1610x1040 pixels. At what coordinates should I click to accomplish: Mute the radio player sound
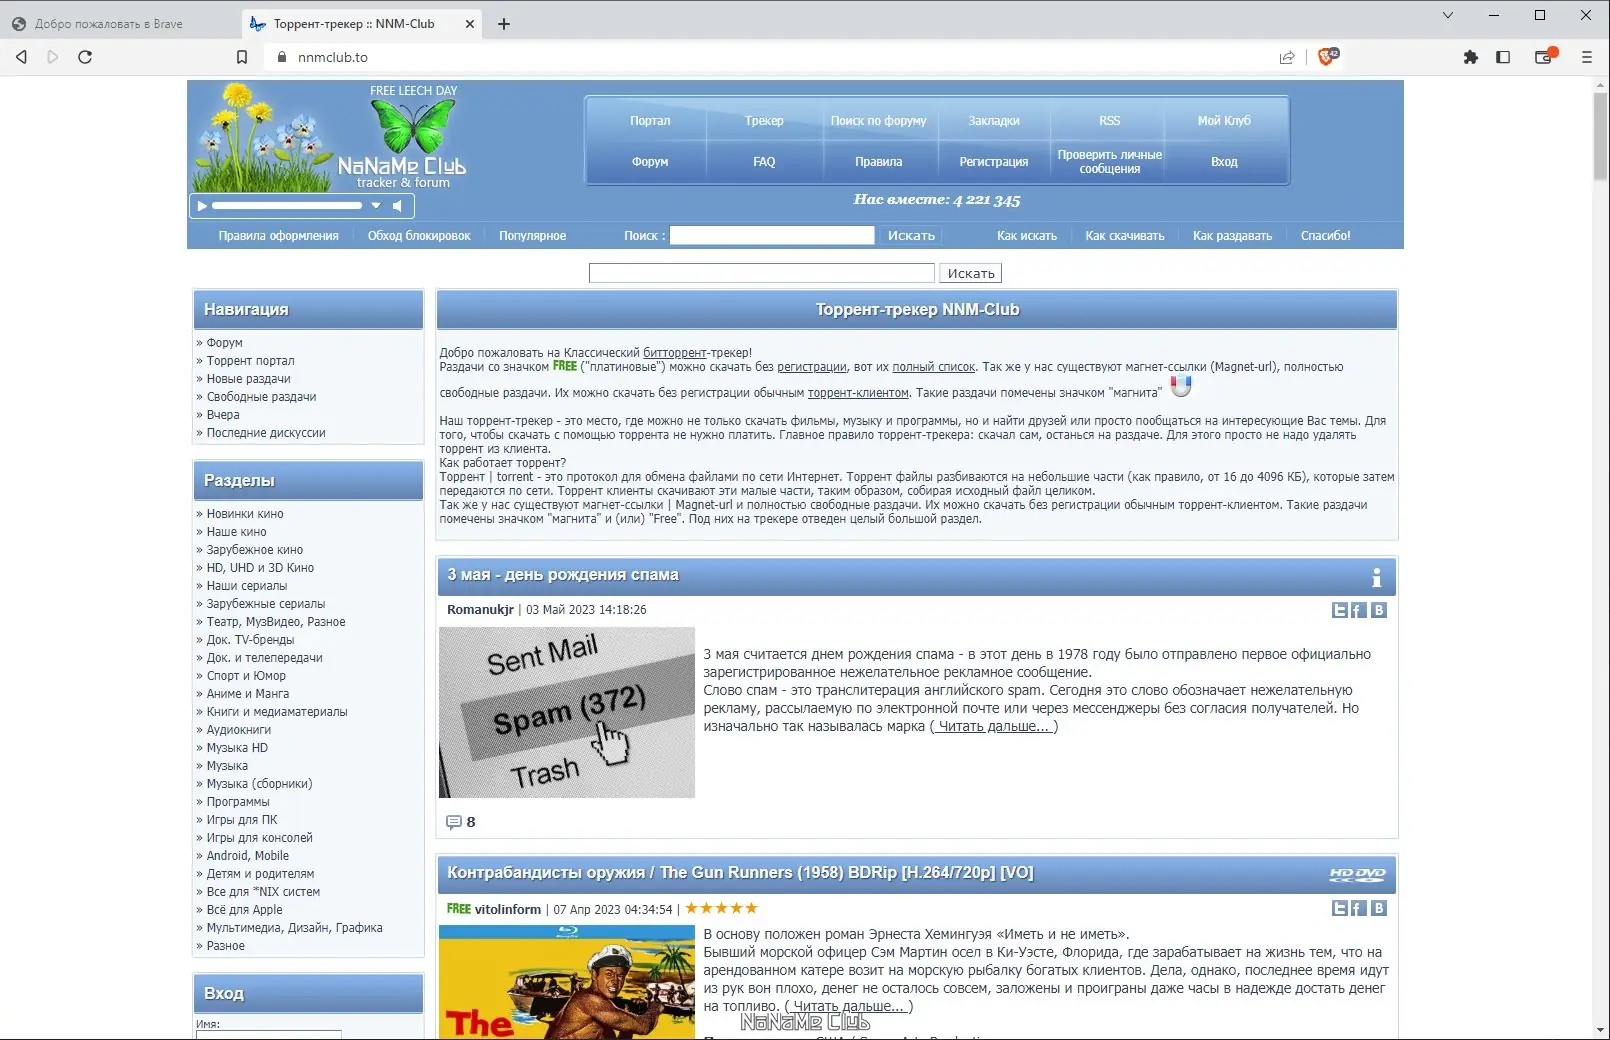click(x=398, y=206)
